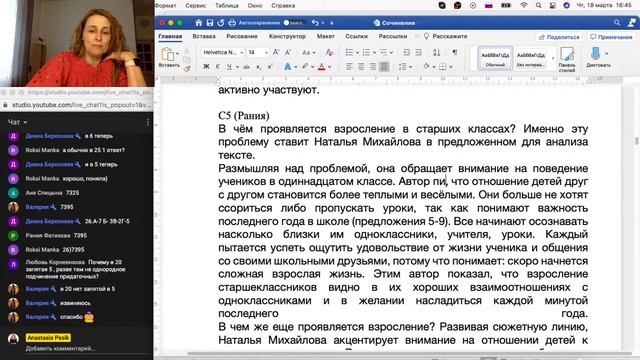
Task: Toggle show paragraph marks (¶)
Action: pyautogui.click(x=455, y=52)
